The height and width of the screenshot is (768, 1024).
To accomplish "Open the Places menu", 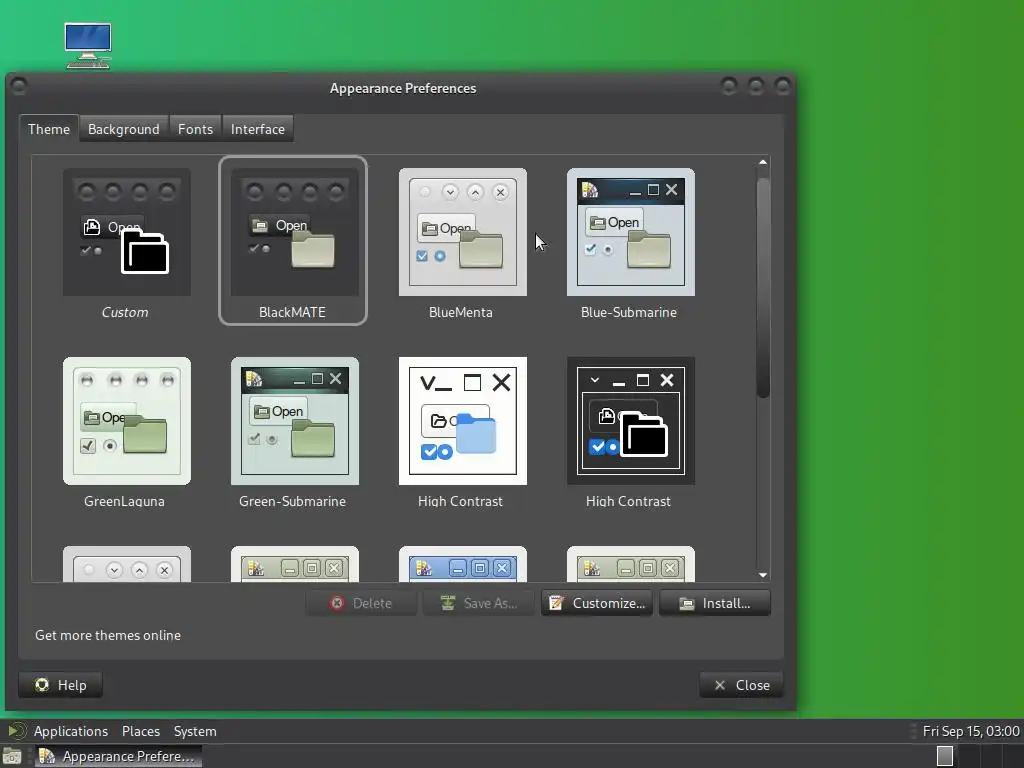I will [x=141, y=731].
